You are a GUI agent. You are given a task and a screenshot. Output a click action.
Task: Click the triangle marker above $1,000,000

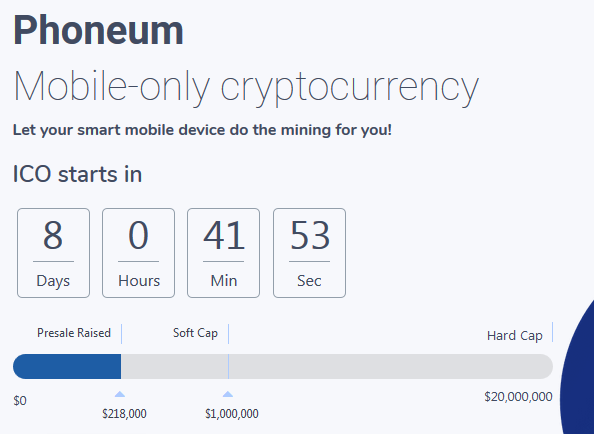[228, 394]
